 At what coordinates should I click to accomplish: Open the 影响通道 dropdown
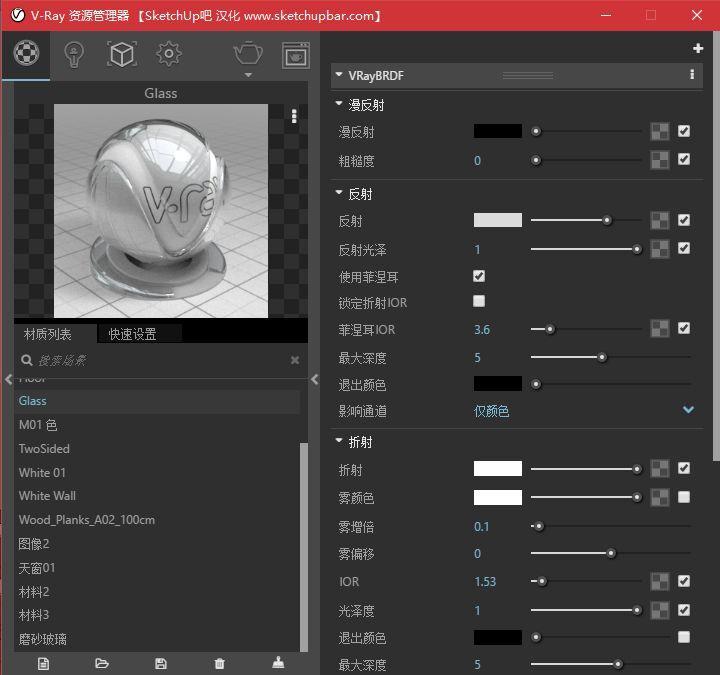pyautogui.click(x=584, y=411)
